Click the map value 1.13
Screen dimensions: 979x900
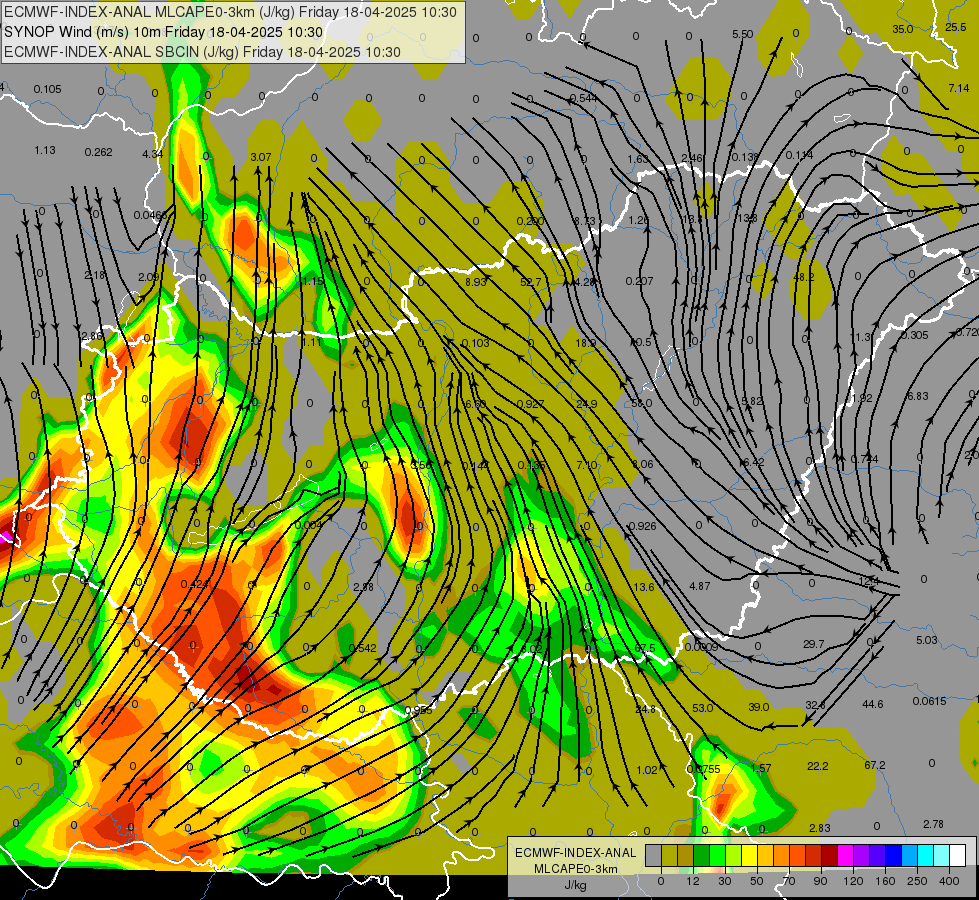click(x=45, y=150)
